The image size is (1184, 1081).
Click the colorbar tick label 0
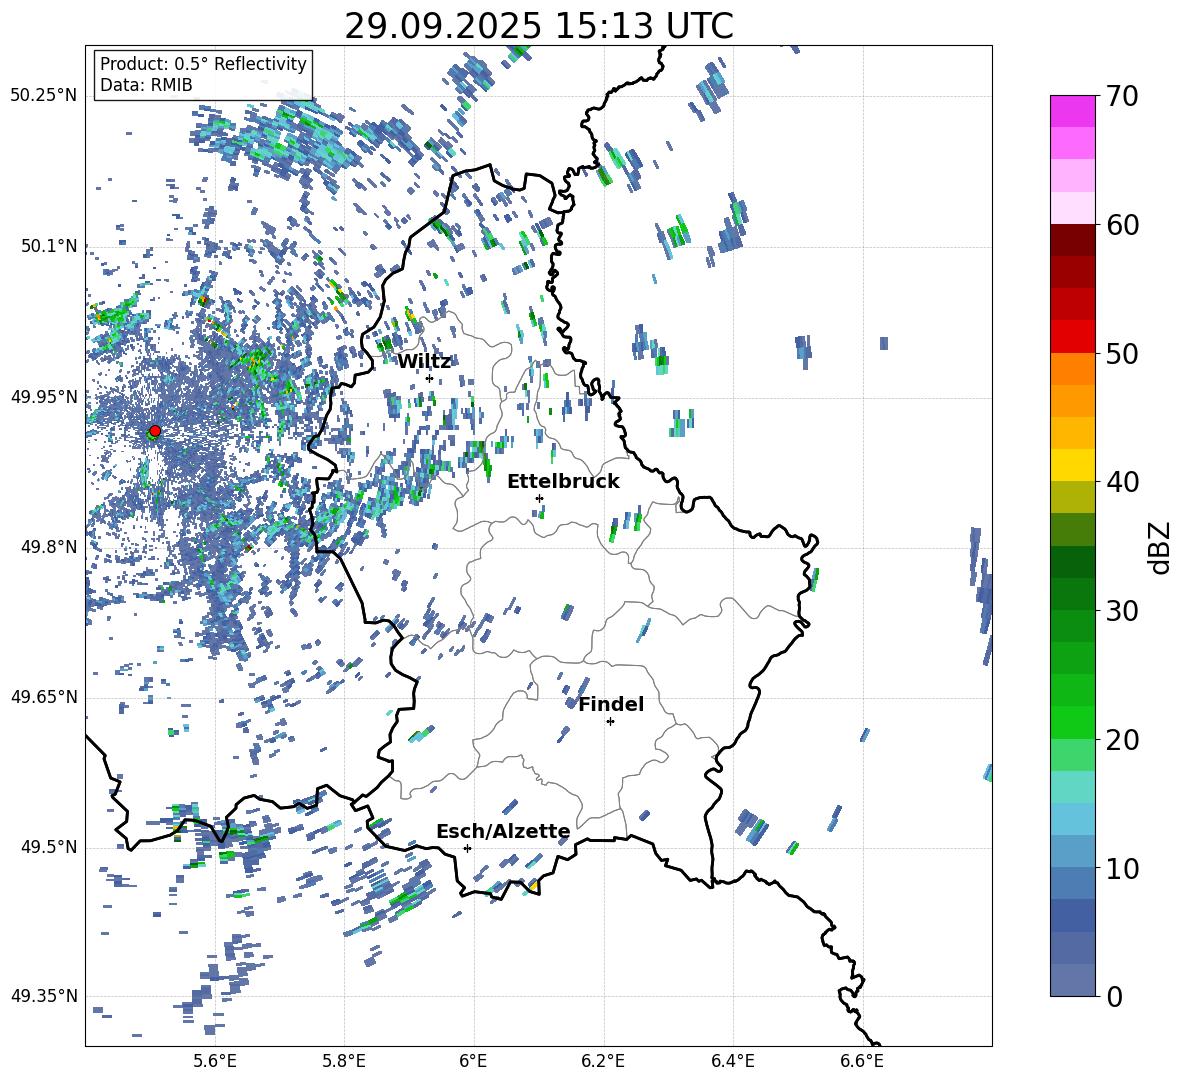(x=1114, y=996)
